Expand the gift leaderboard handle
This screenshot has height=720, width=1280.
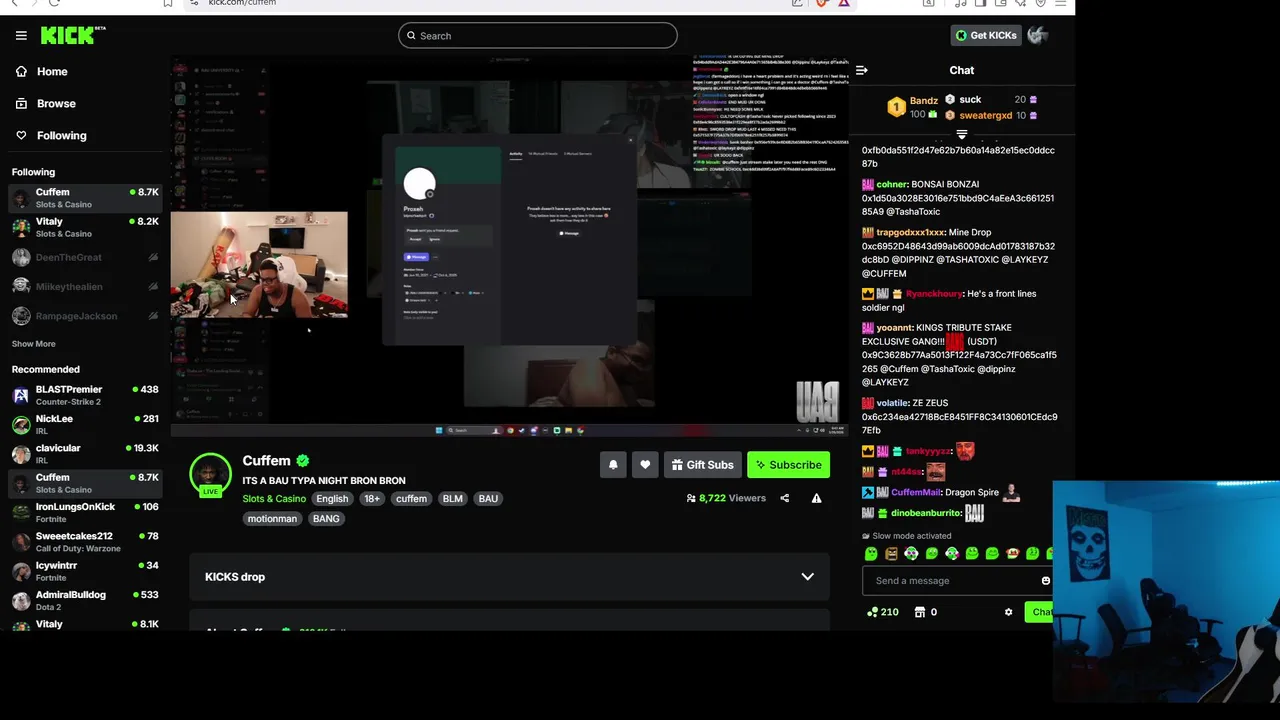point(961,134)
